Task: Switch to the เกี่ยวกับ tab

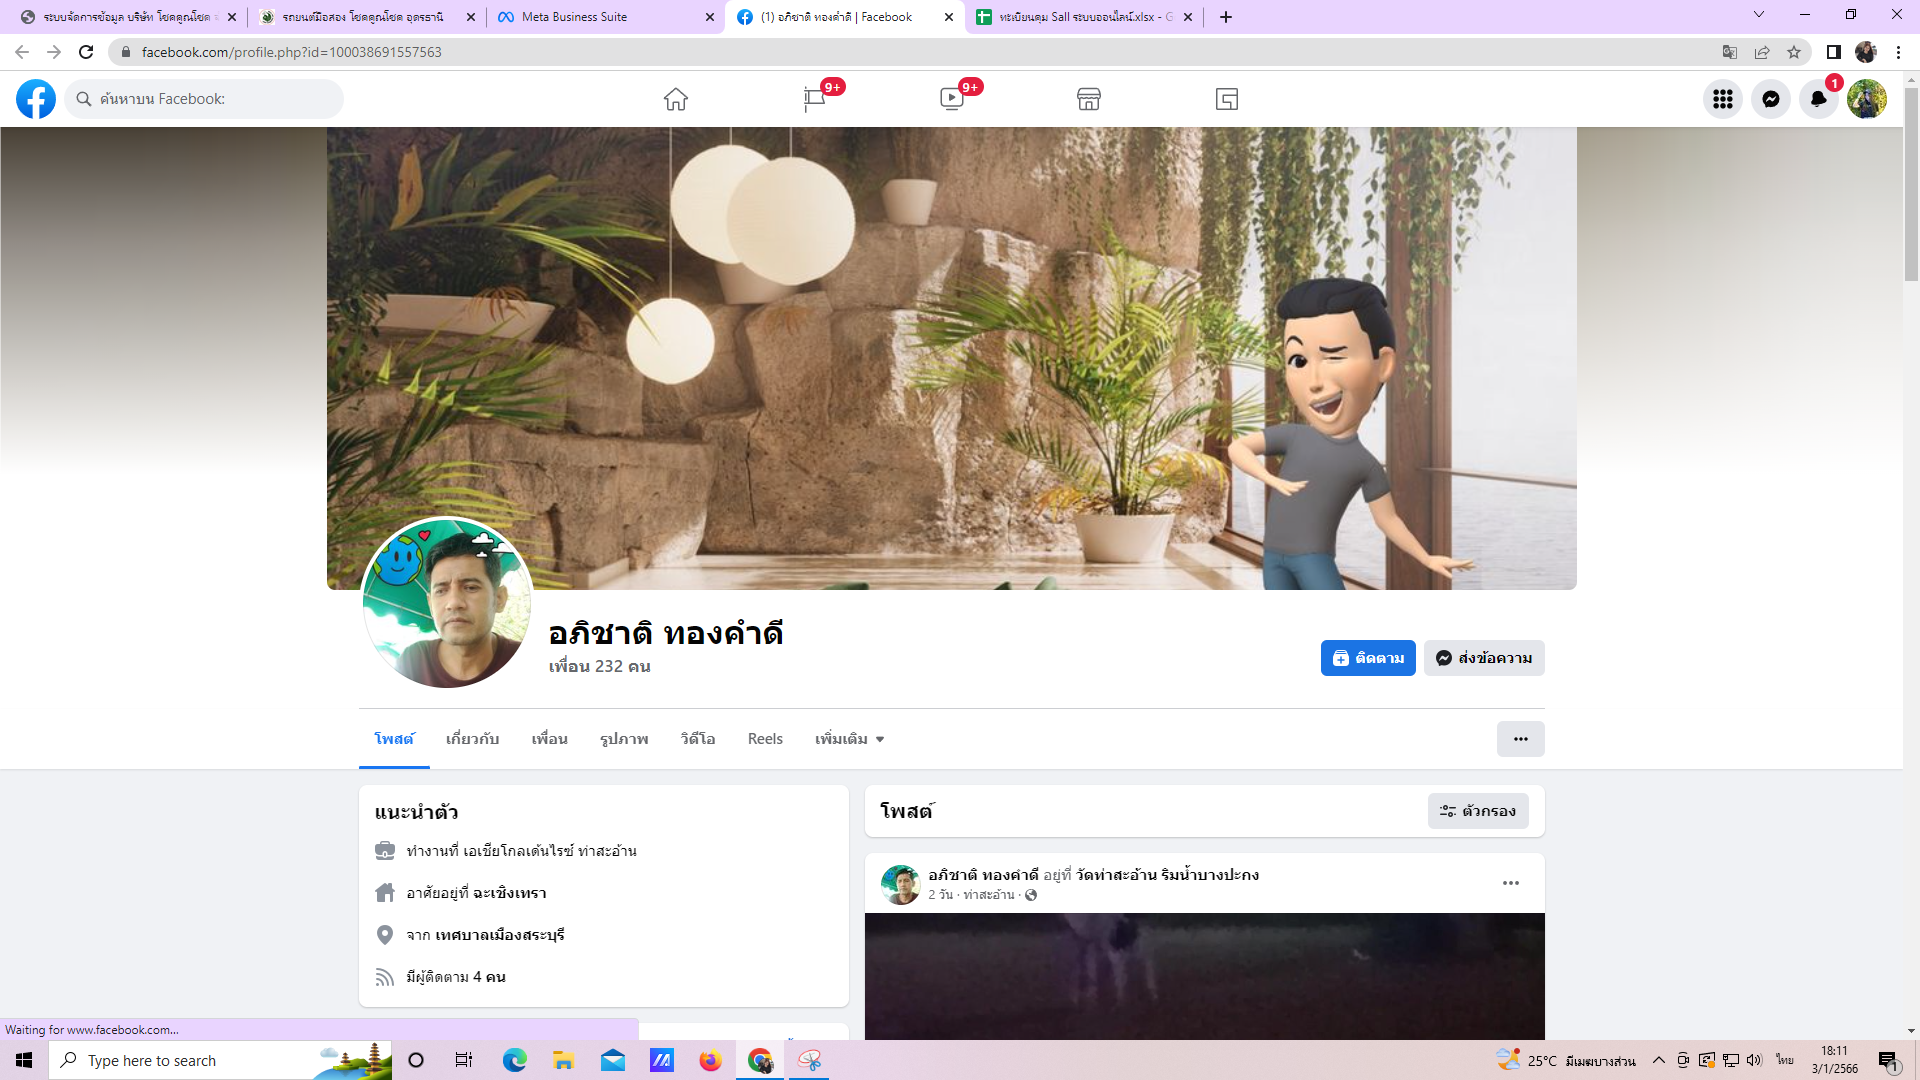Action: (x=472, y=739)
